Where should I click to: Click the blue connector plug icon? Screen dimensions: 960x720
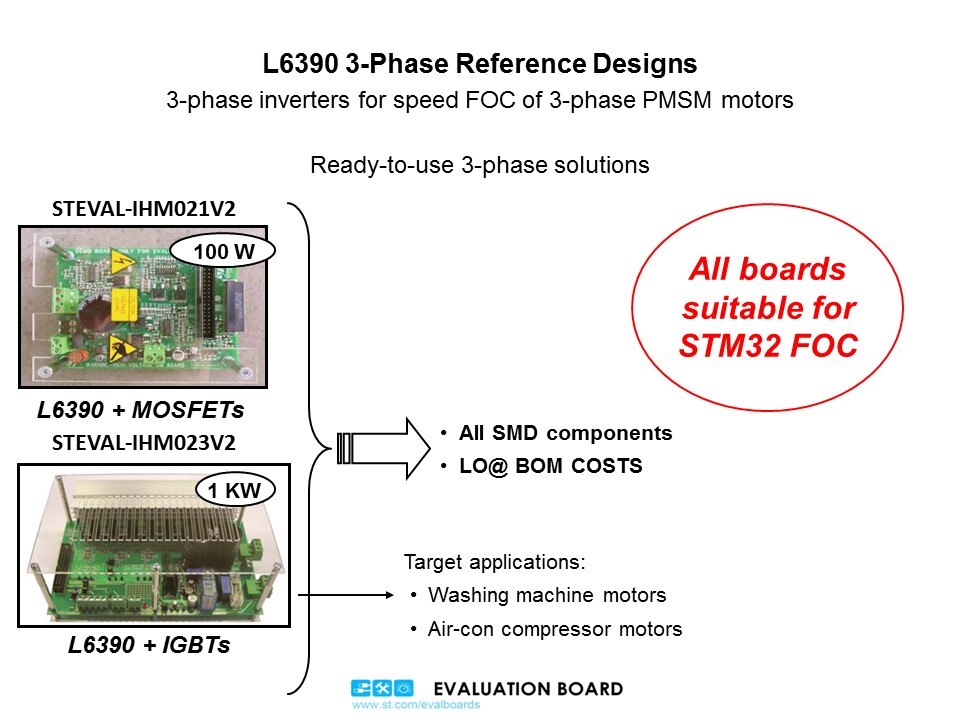(361, 689)
